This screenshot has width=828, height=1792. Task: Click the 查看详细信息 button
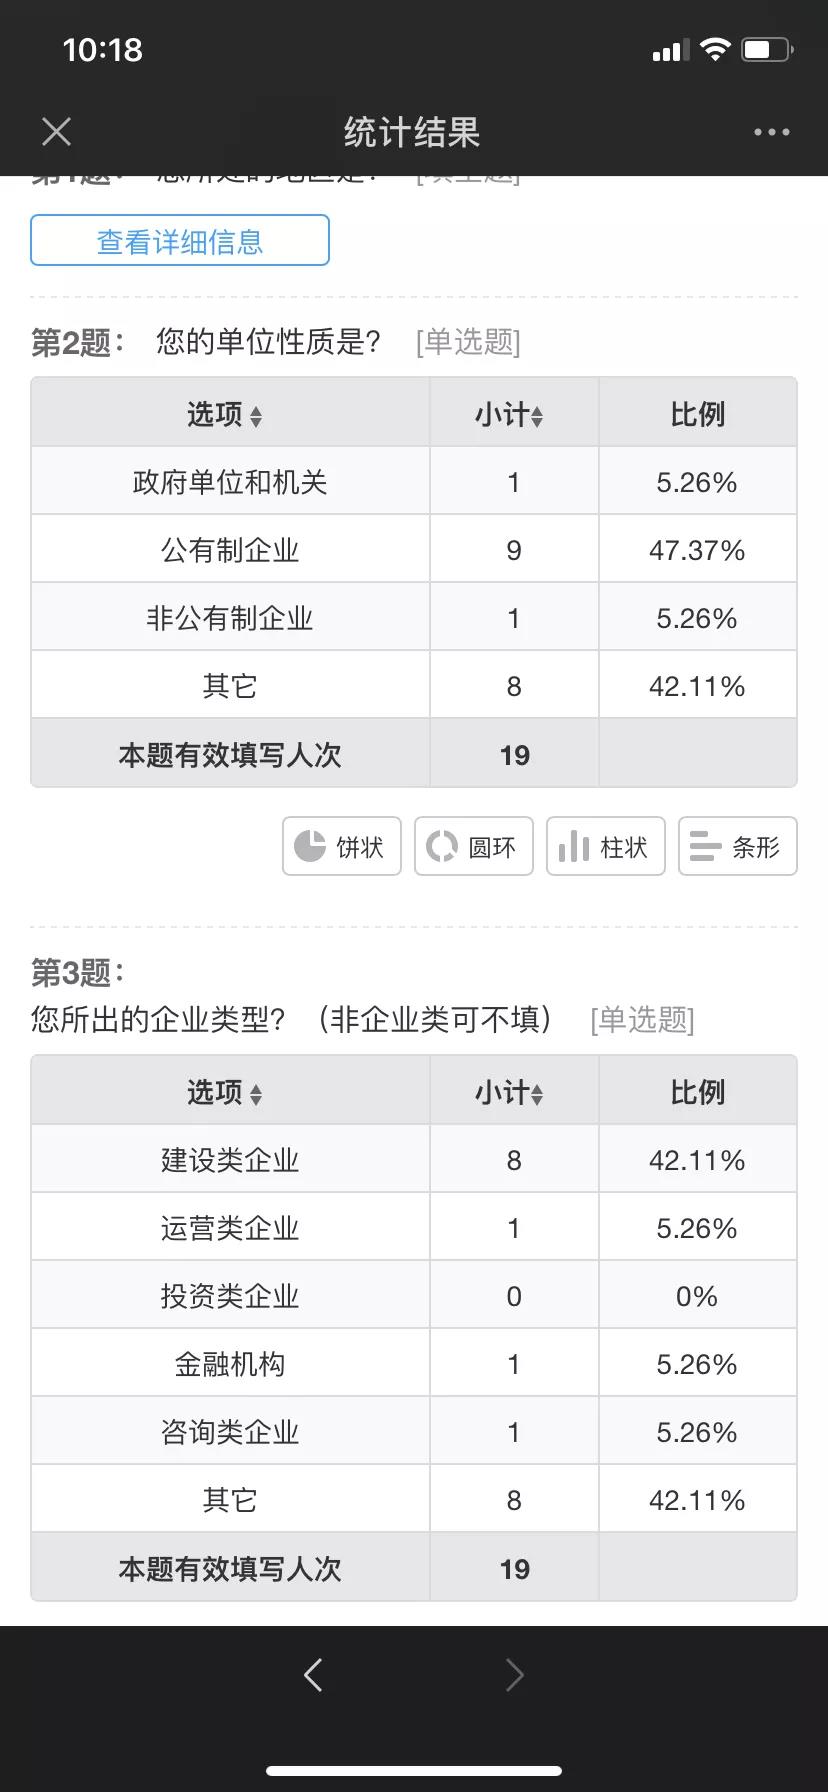point(180,241)
